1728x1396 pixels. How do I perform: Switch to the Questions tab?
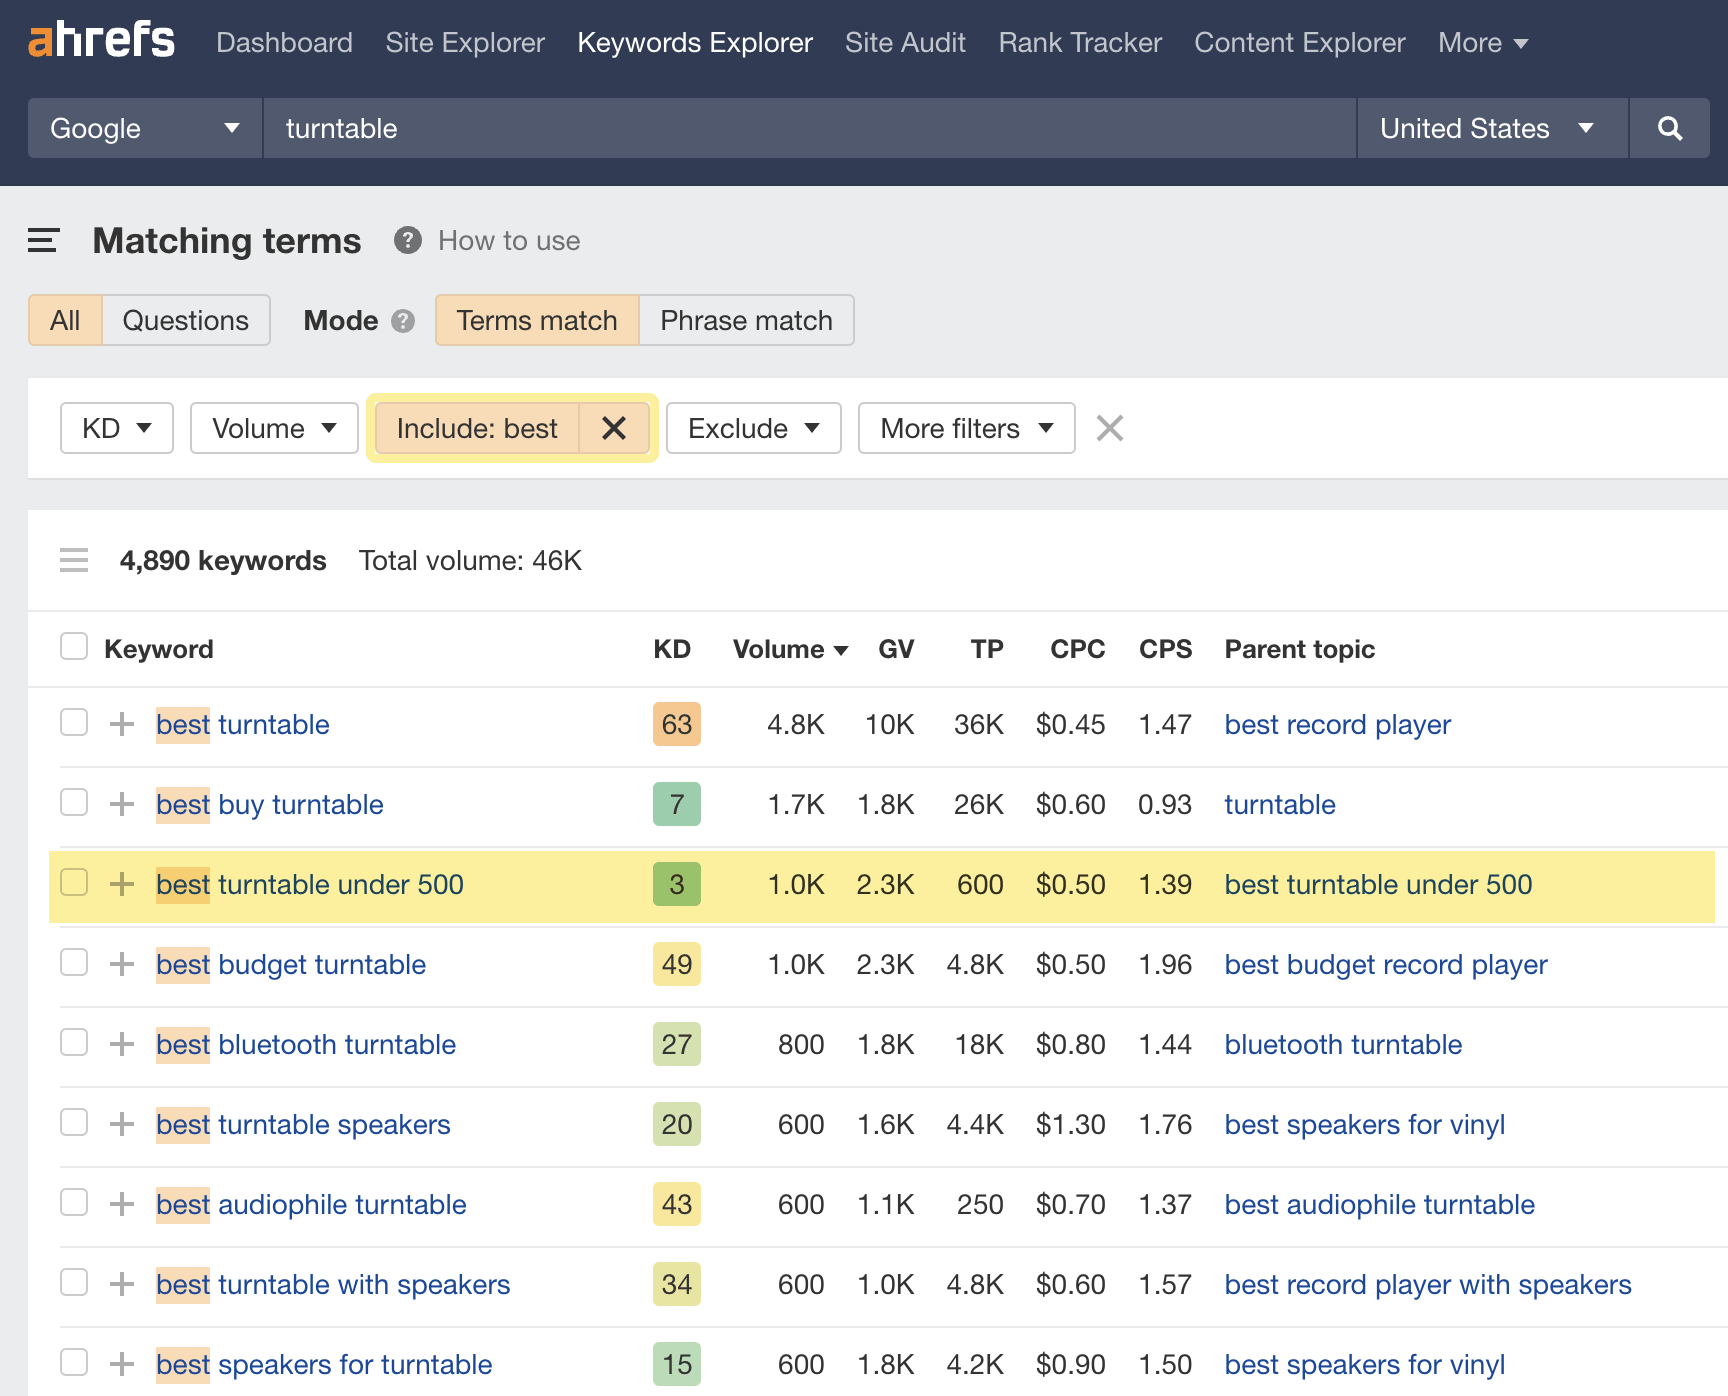tap(185, 320)
